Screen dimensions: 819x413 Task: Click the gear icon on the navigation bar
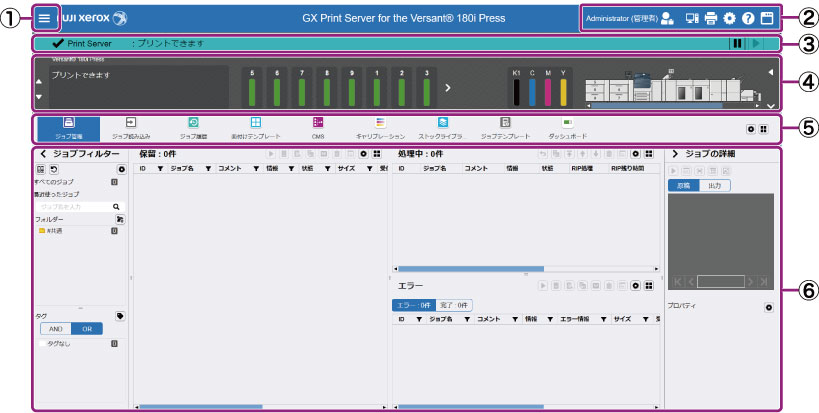[751, 129]
